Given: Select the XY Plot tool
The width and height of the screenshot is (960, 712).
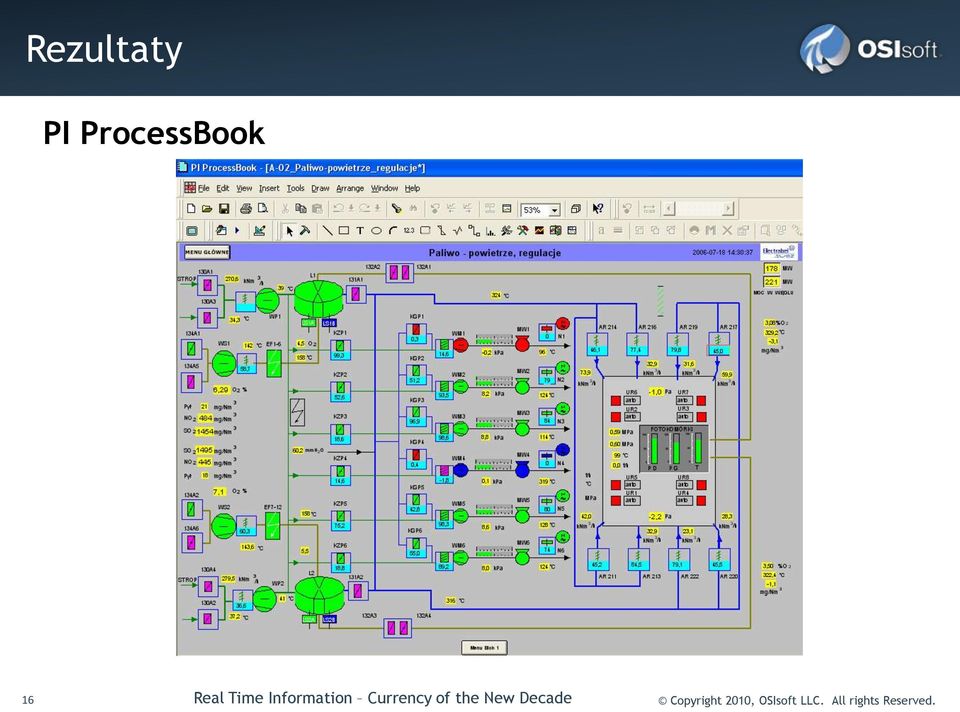Looking at the screenshot, I should (506, 231).
